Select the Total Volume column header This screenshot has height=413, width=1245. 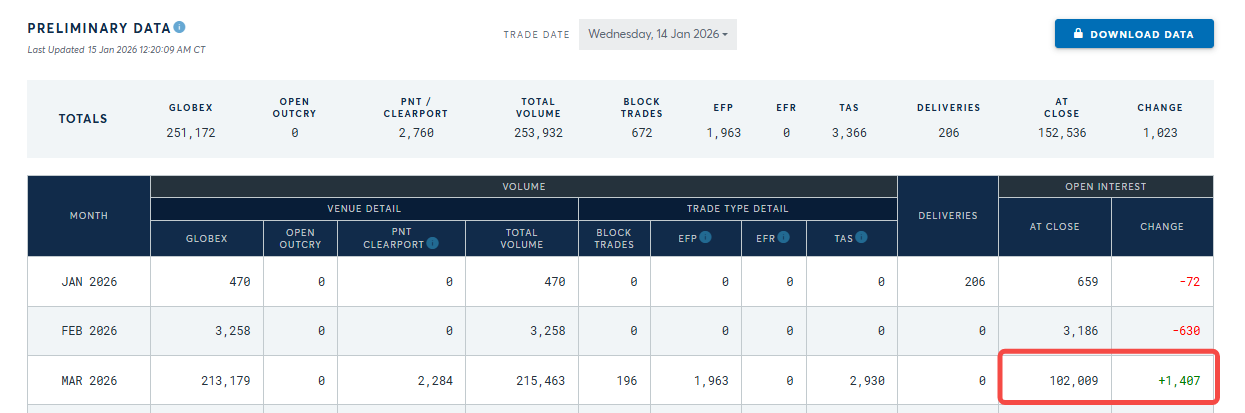point(522,238)
